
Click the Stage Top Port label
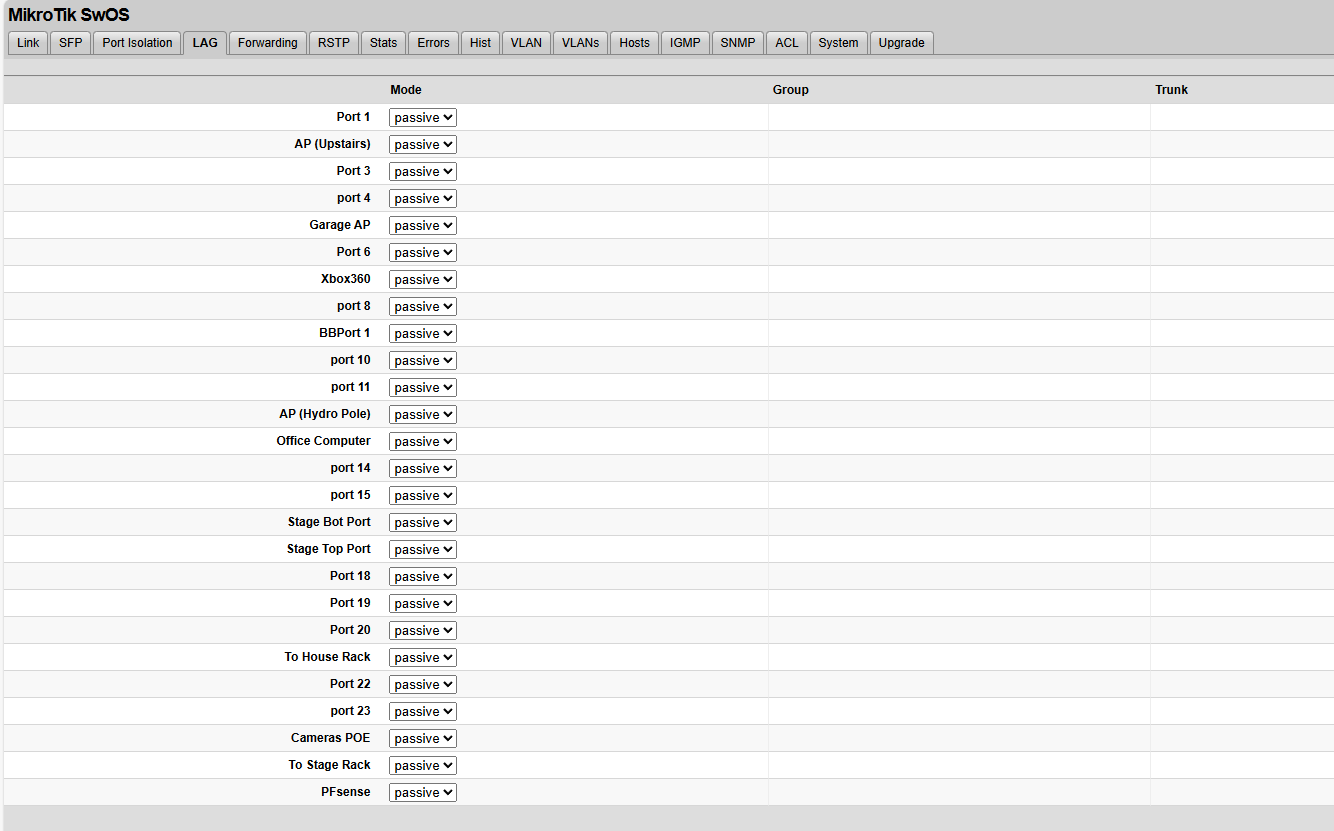click(x=328, y=549)
